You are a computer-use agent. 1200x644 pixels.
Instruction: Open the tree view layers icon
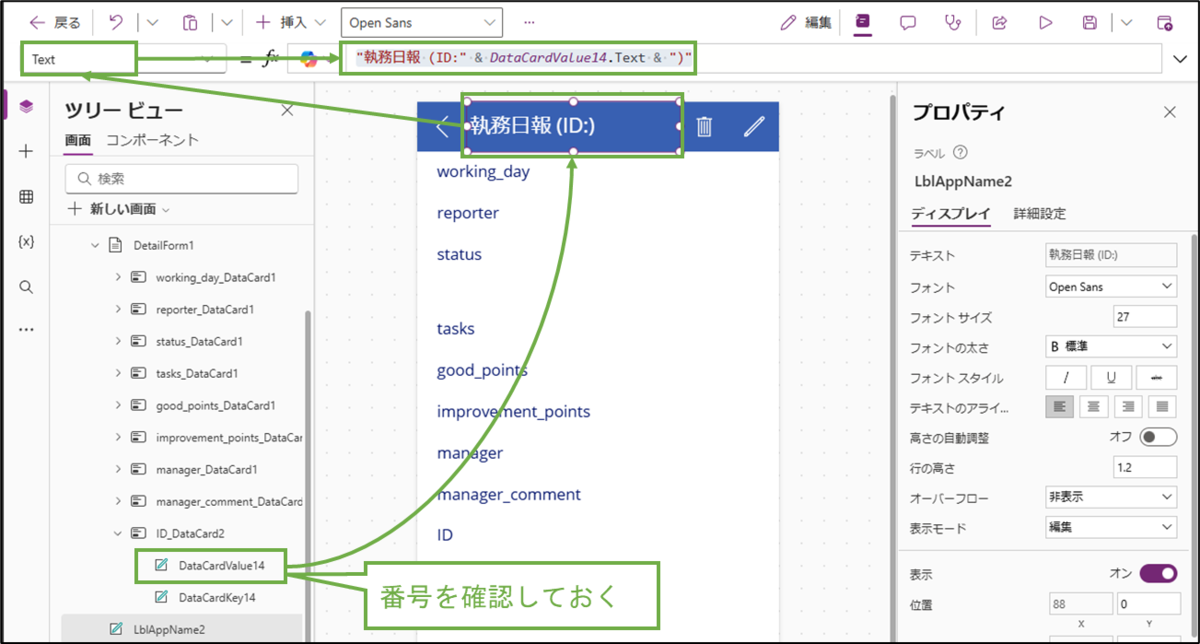[x=26, y=106]
